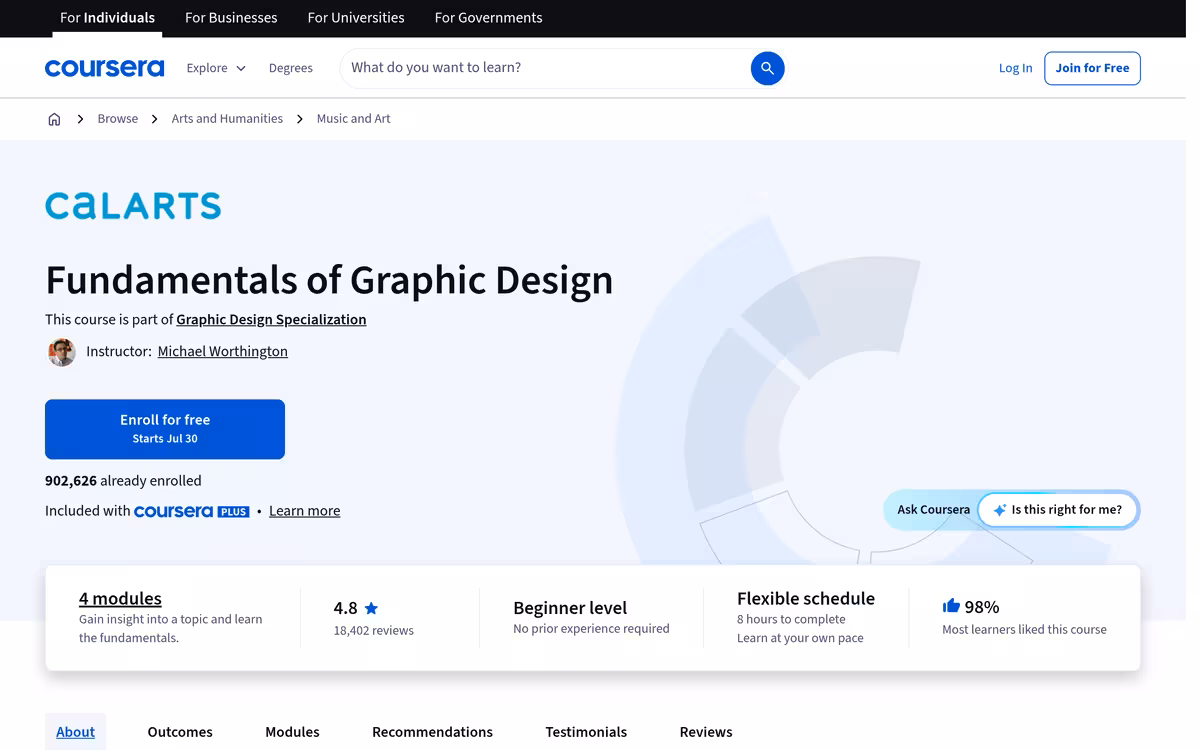Switch to the Testimonials tab
Screen dimensions: 1200x750
coord(586,732)
